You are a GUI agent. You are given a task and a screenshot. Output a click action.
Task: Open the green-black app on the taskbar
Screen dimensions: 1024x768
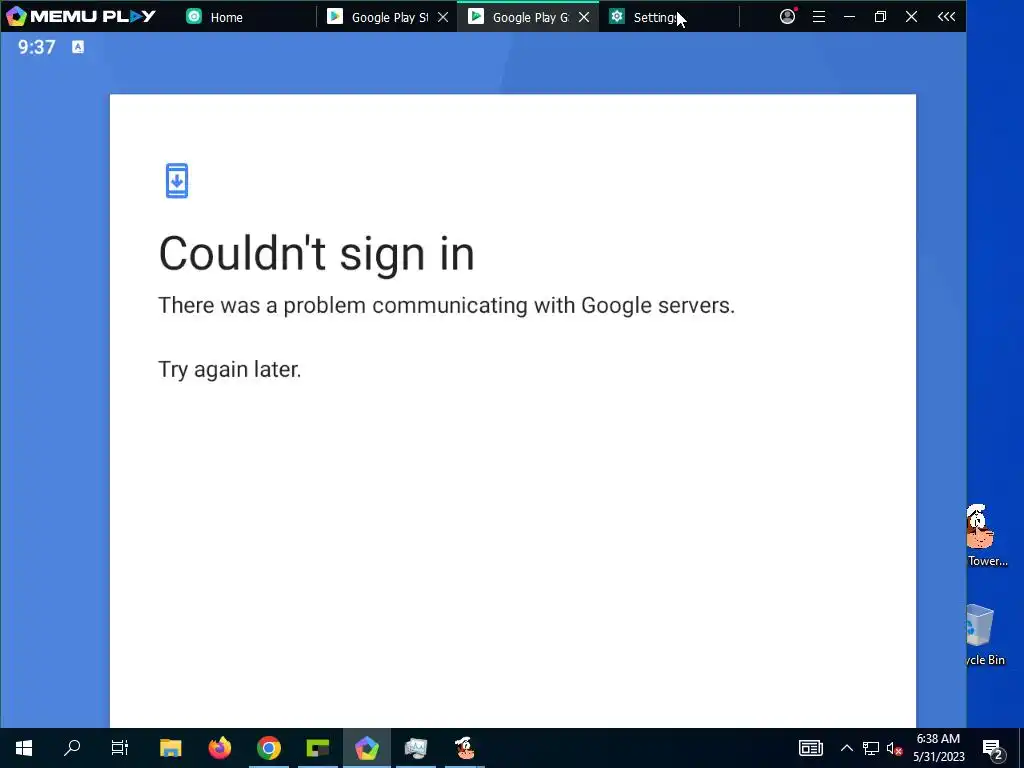click(318, 748)
